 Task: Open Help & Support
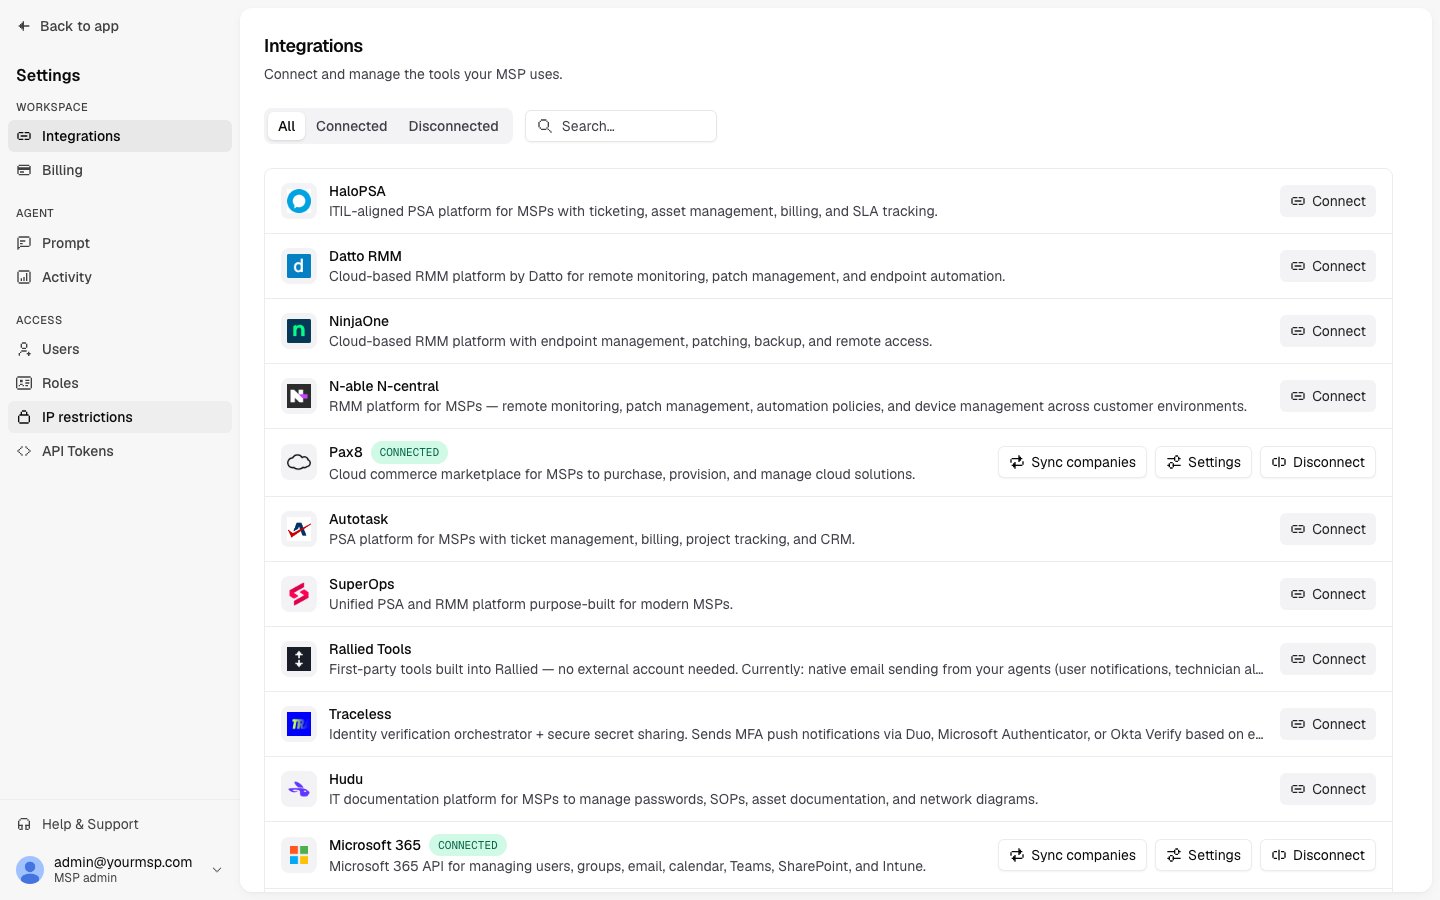click(120, 824)
